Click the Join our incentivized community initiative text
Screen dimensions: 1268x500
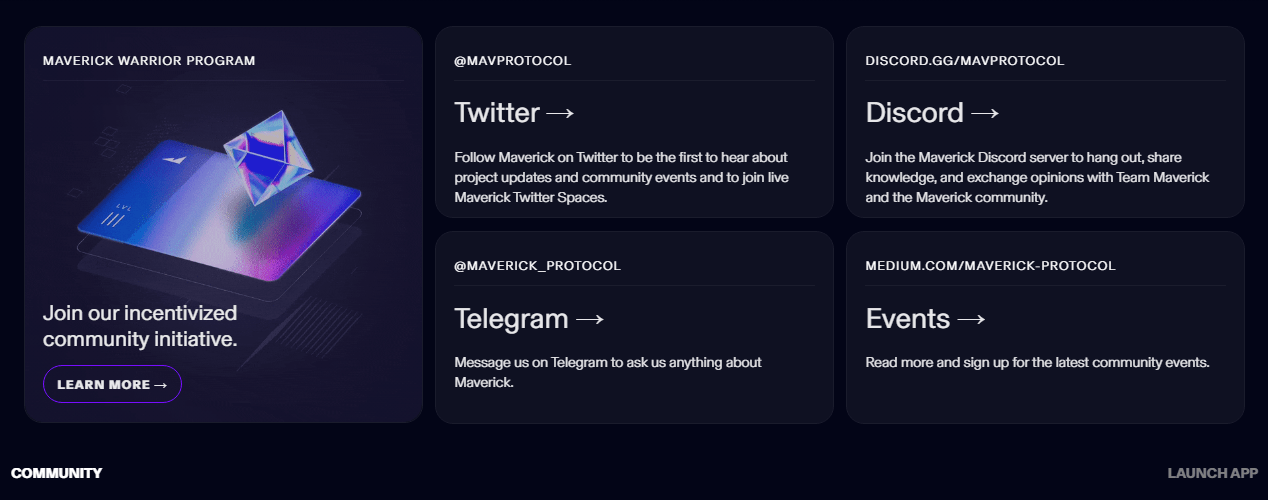point(140,326)
